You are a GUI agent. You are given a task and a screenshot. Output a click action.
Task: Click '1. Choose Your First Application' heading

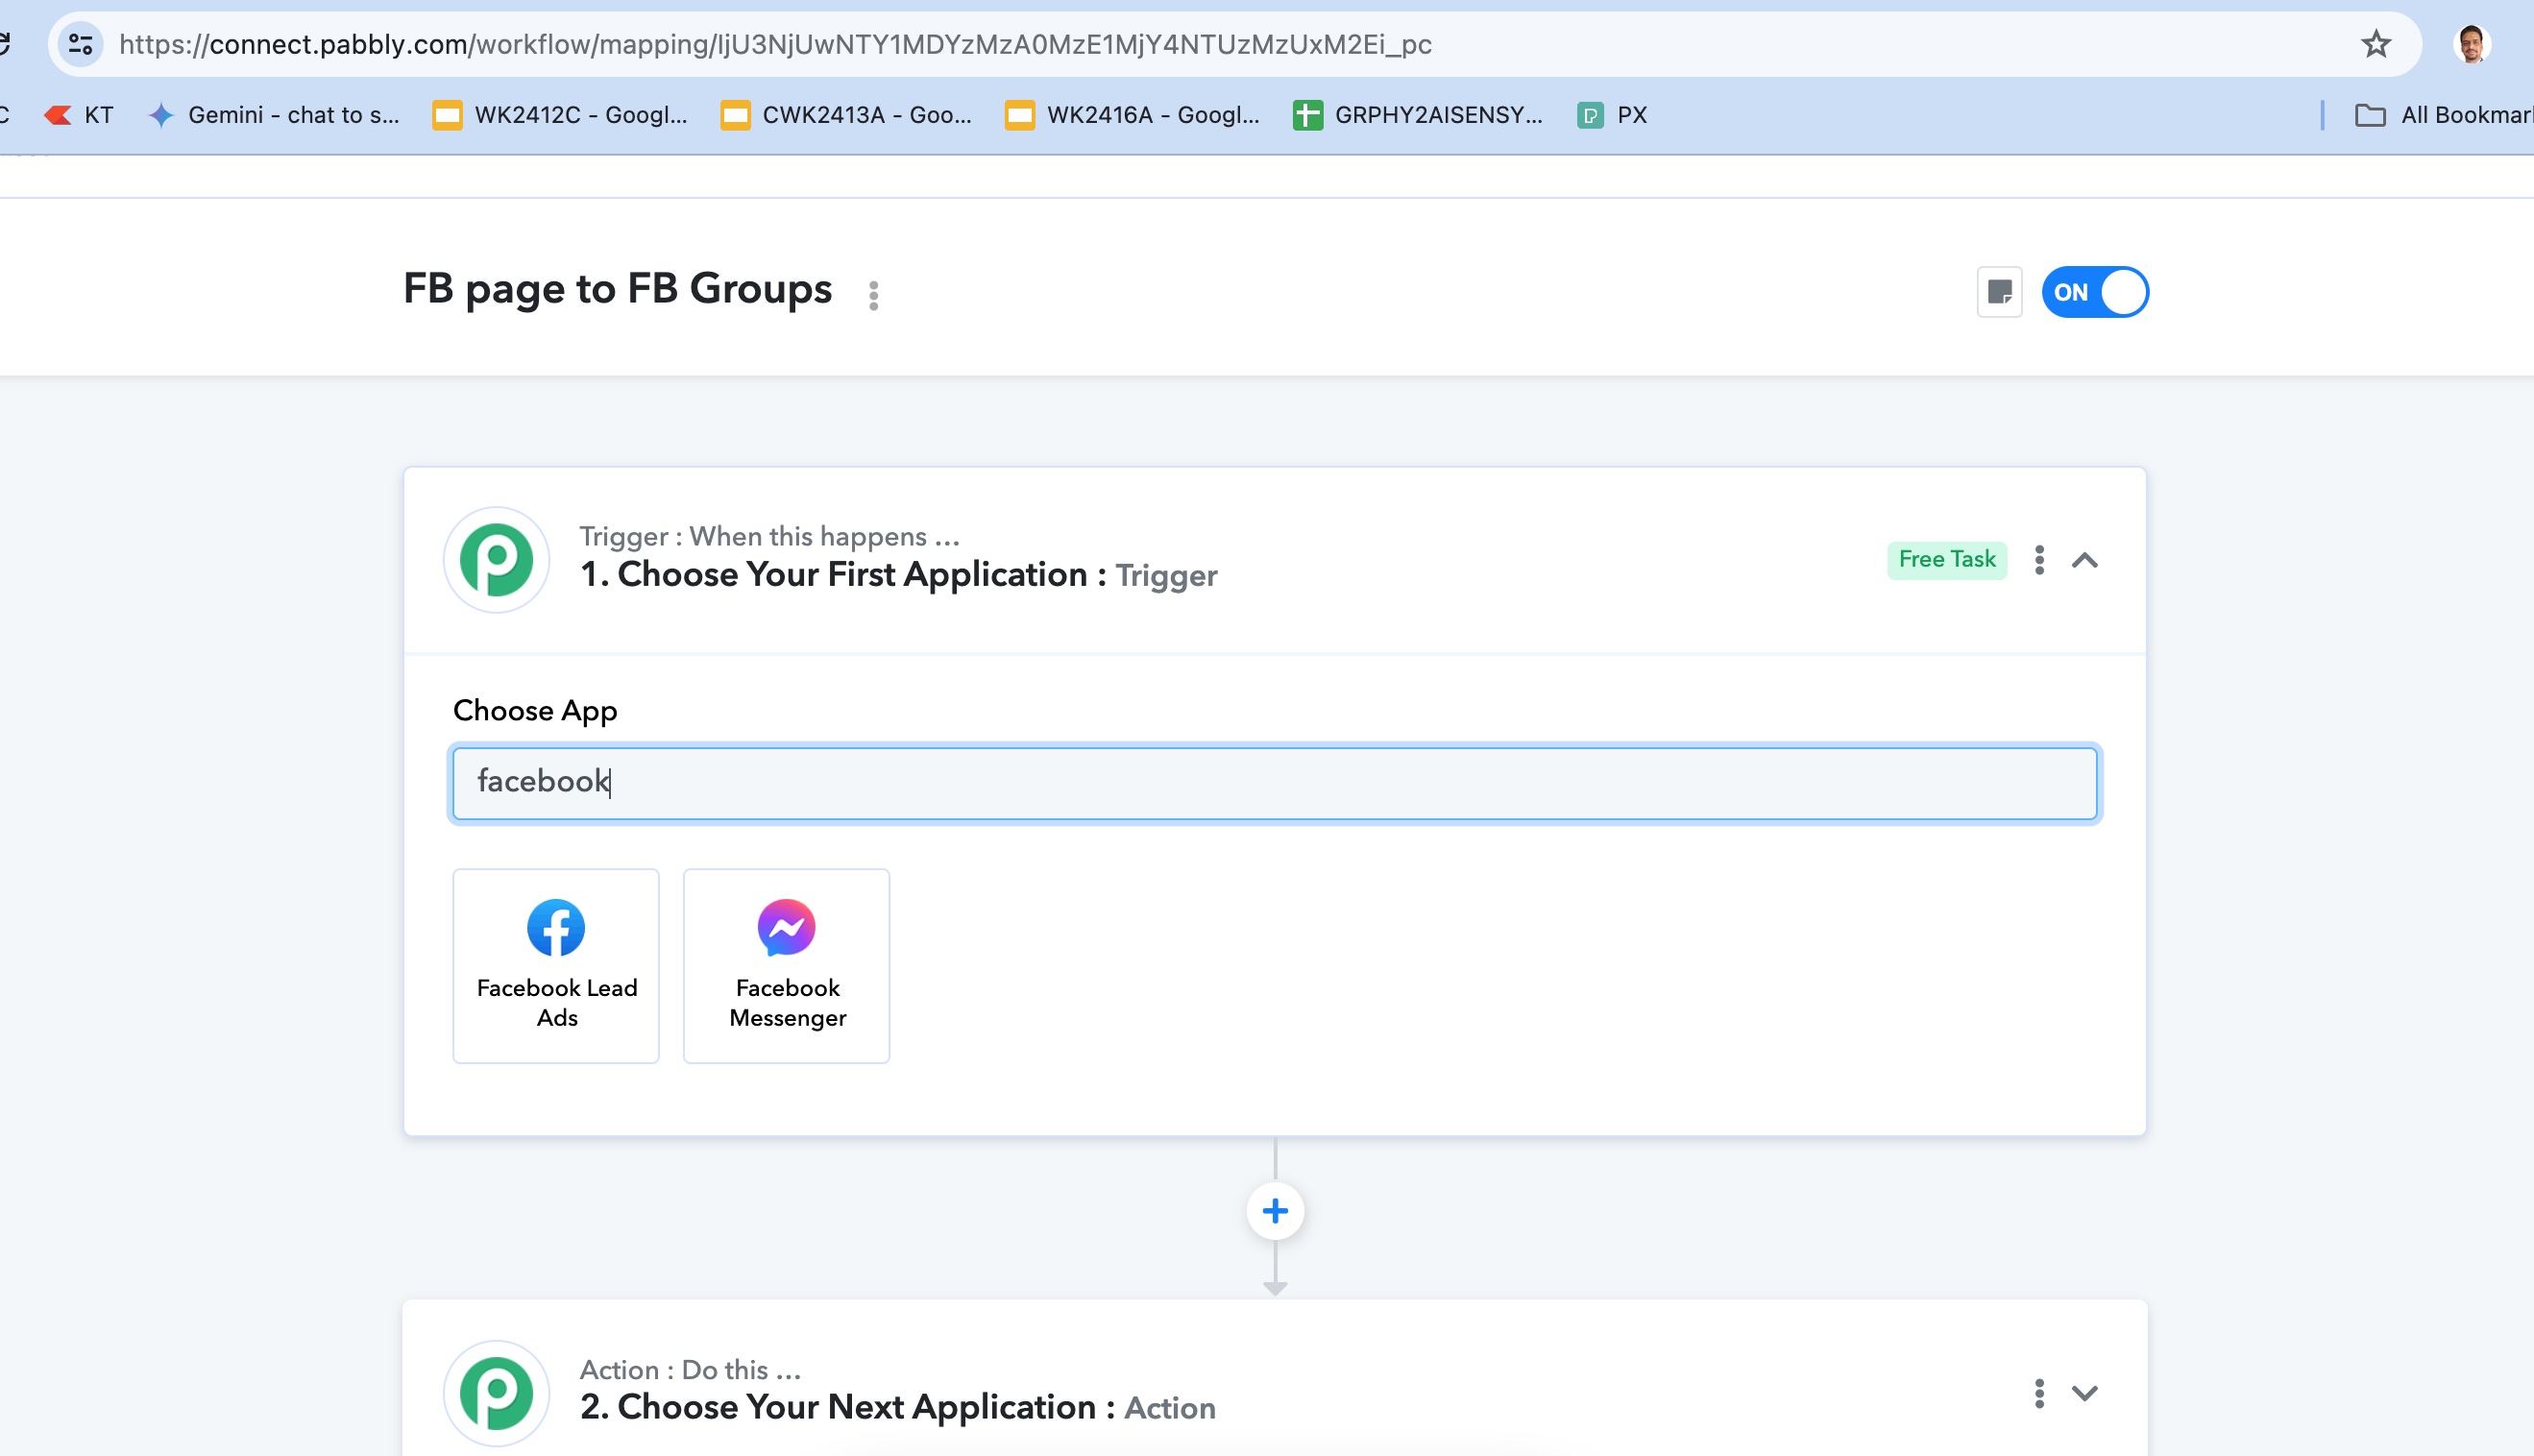point(843,575)
